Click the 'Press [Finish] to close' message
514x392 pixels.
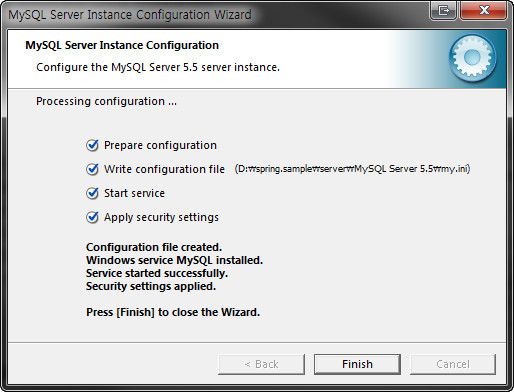point(173,312)
